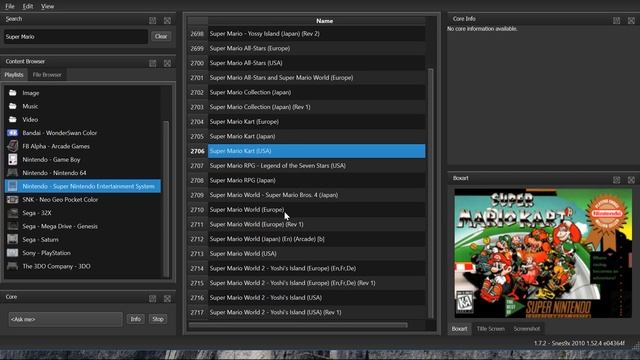The width and height of the screenshot is (640, 360).
Task: Undock the Content Browser panel
Action: (152, 63)
